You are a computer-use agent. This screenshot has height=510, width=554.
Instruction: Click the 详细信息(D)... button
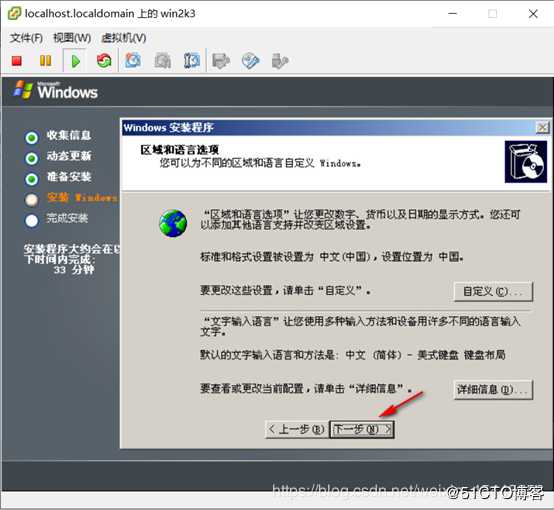(x=493, y=389)
